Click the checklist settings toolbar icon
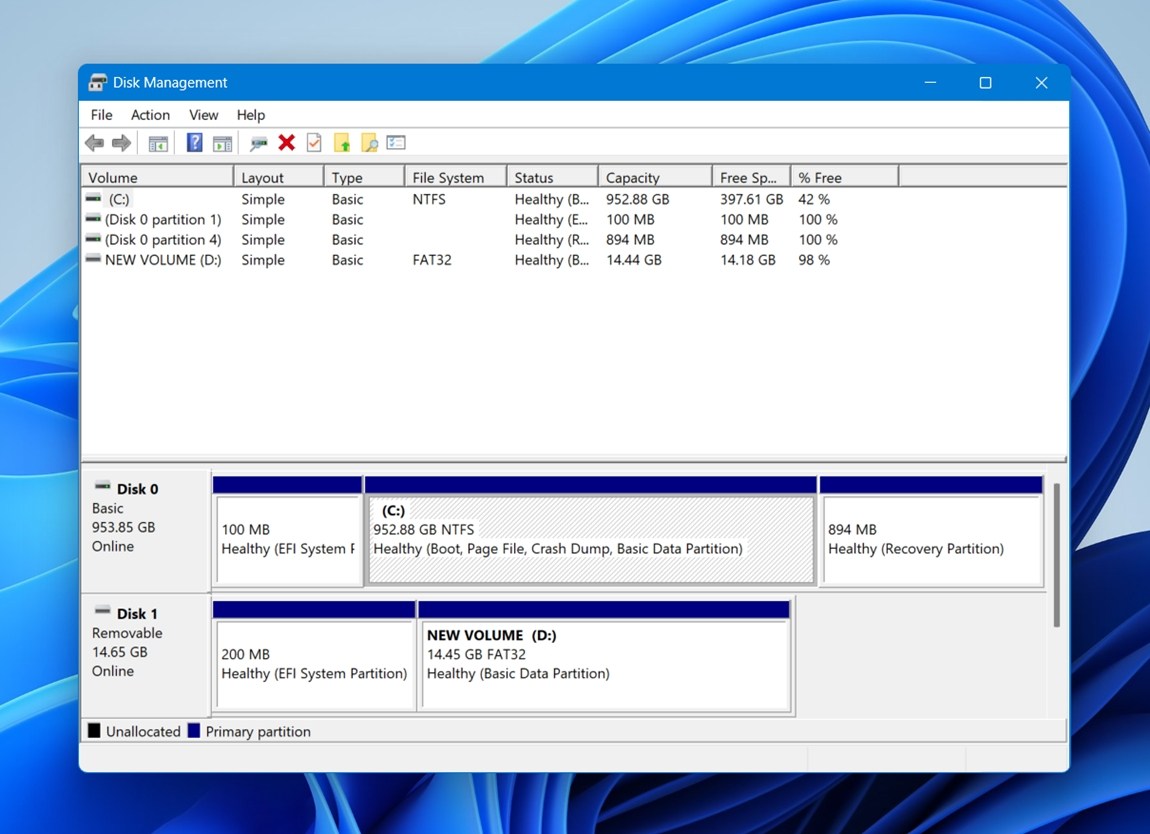 (x=396, y=142)
